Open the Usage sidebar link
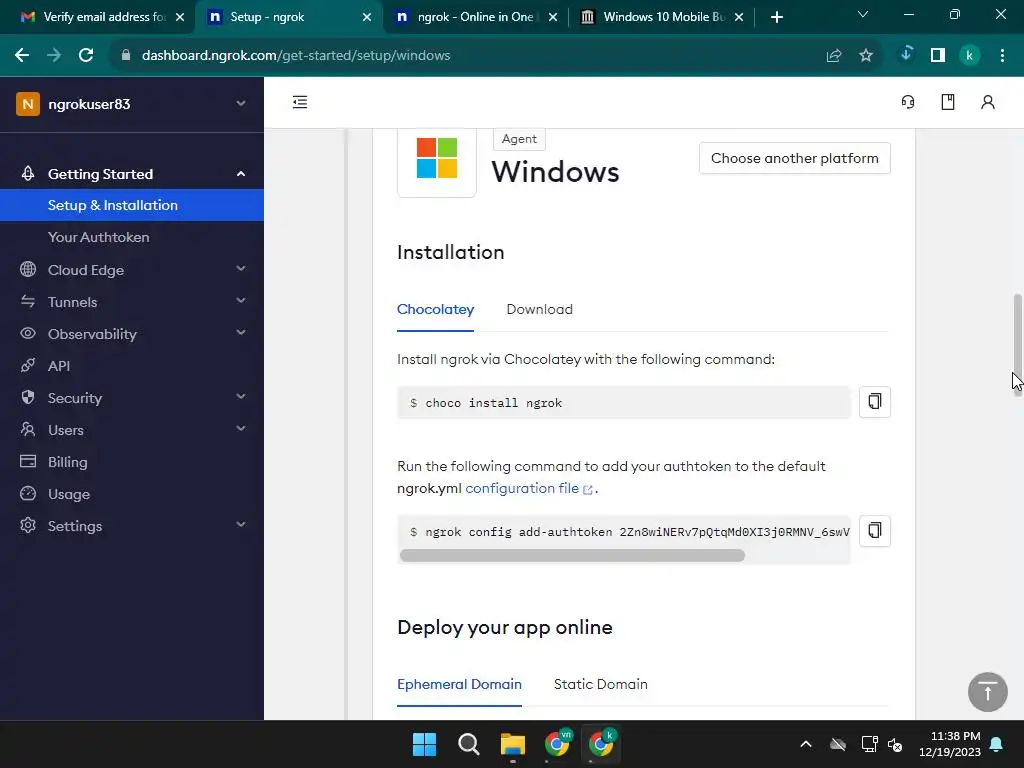 pyautogui.click(x=69, y=494)
